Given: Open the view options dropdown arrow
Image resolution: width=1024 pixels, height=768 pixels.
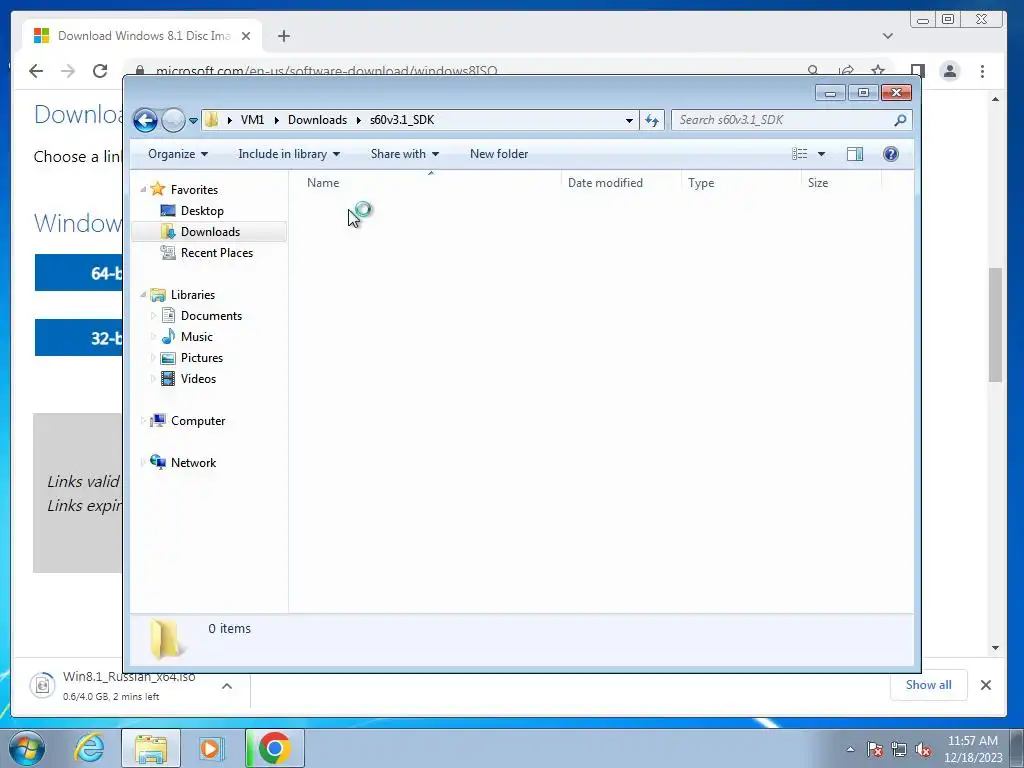Looking at the screenshot, I should [x=822, y=154].
